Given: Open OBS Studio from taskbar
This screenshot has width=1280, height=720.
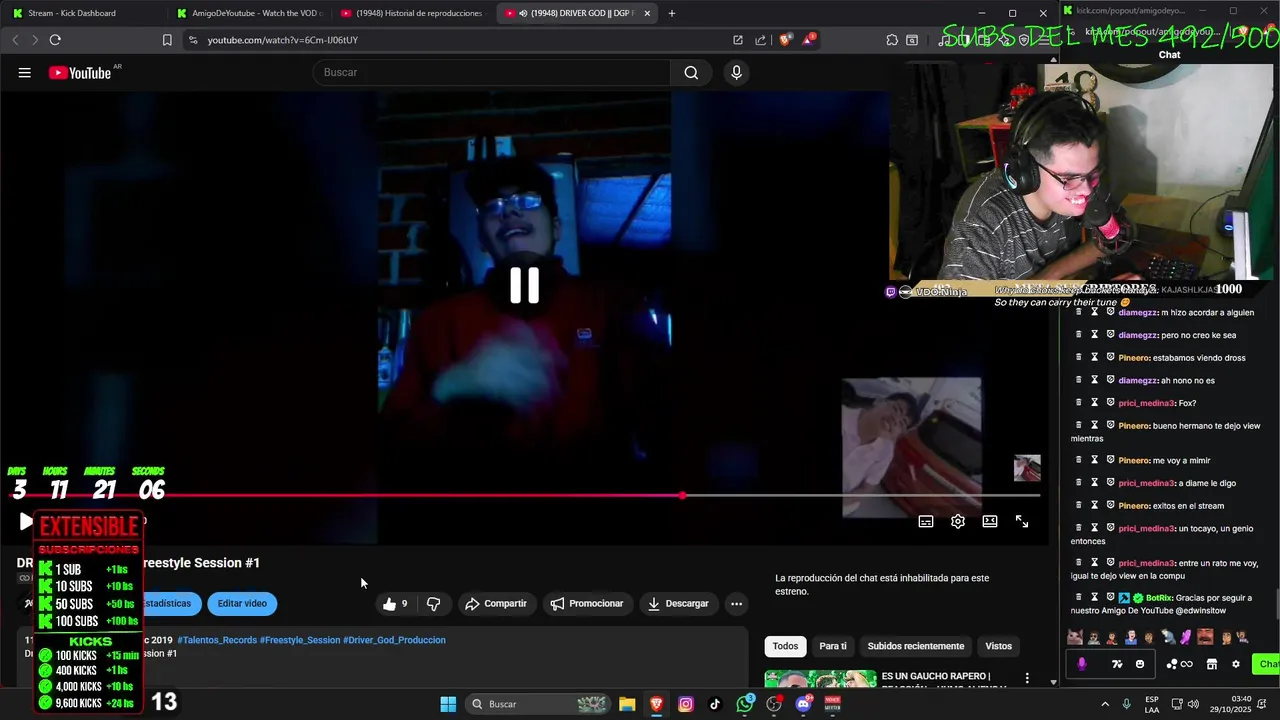Looking at the screenshot, I should tap(774, 704).
